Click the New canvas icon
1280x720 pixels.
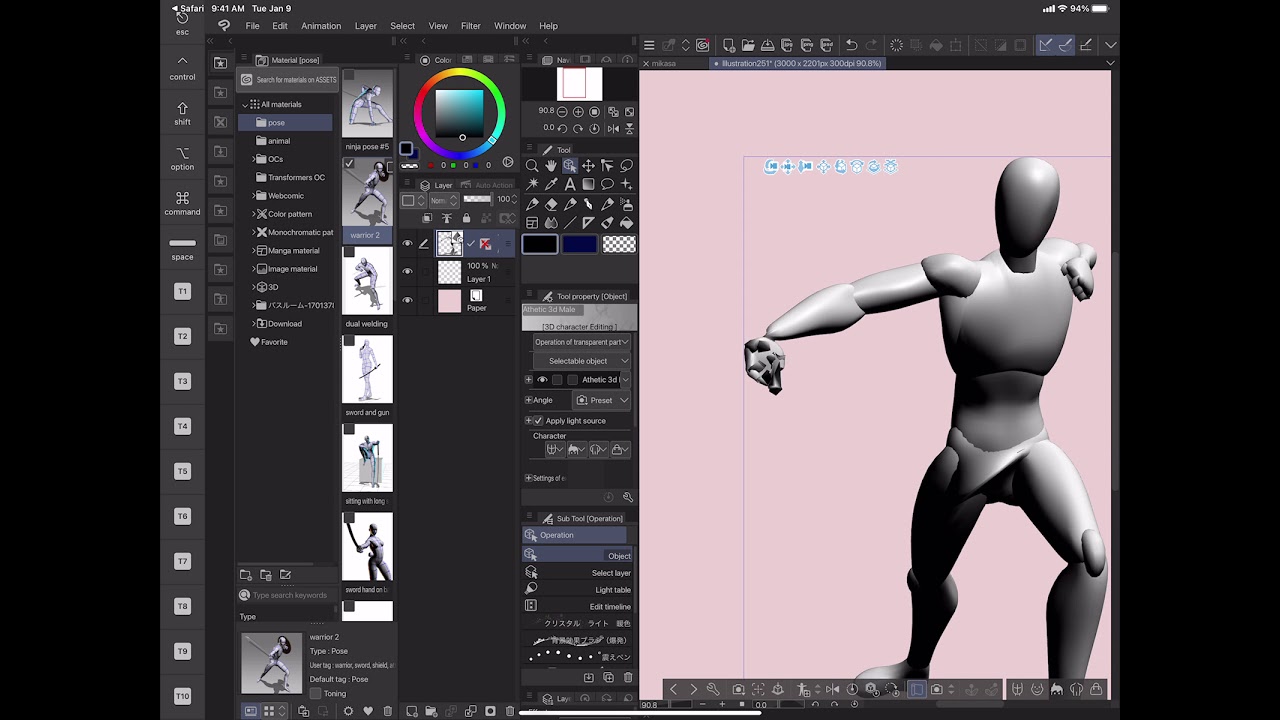(x=729, y=45)
